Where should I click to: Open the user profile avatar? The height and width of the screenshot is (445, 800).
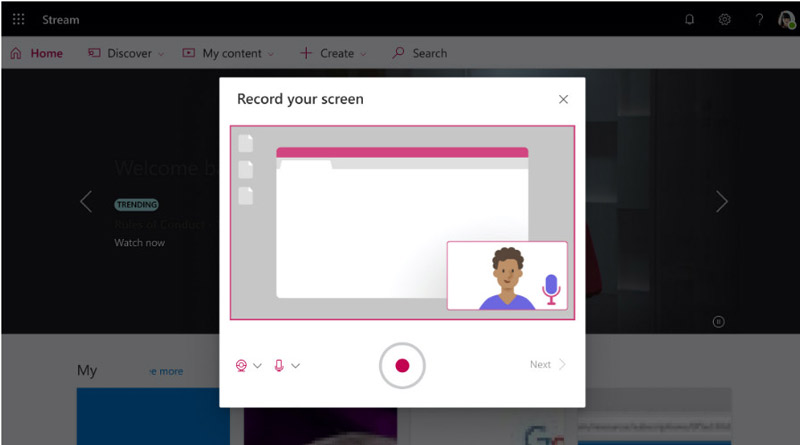[x=786, y=19]
